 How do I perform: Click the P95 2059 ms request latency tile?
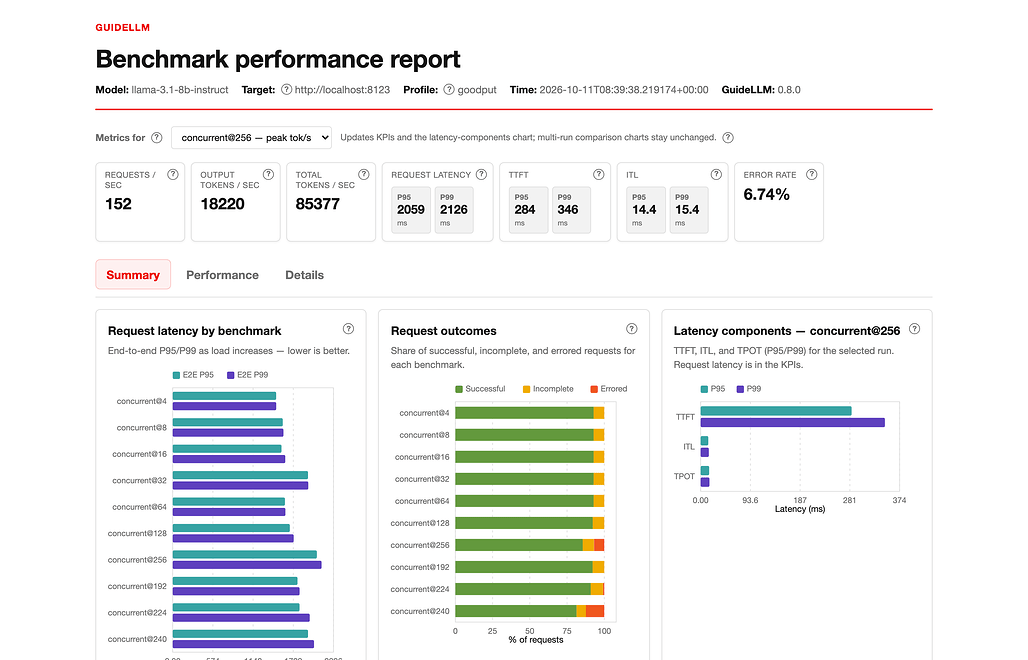[411, 210]
